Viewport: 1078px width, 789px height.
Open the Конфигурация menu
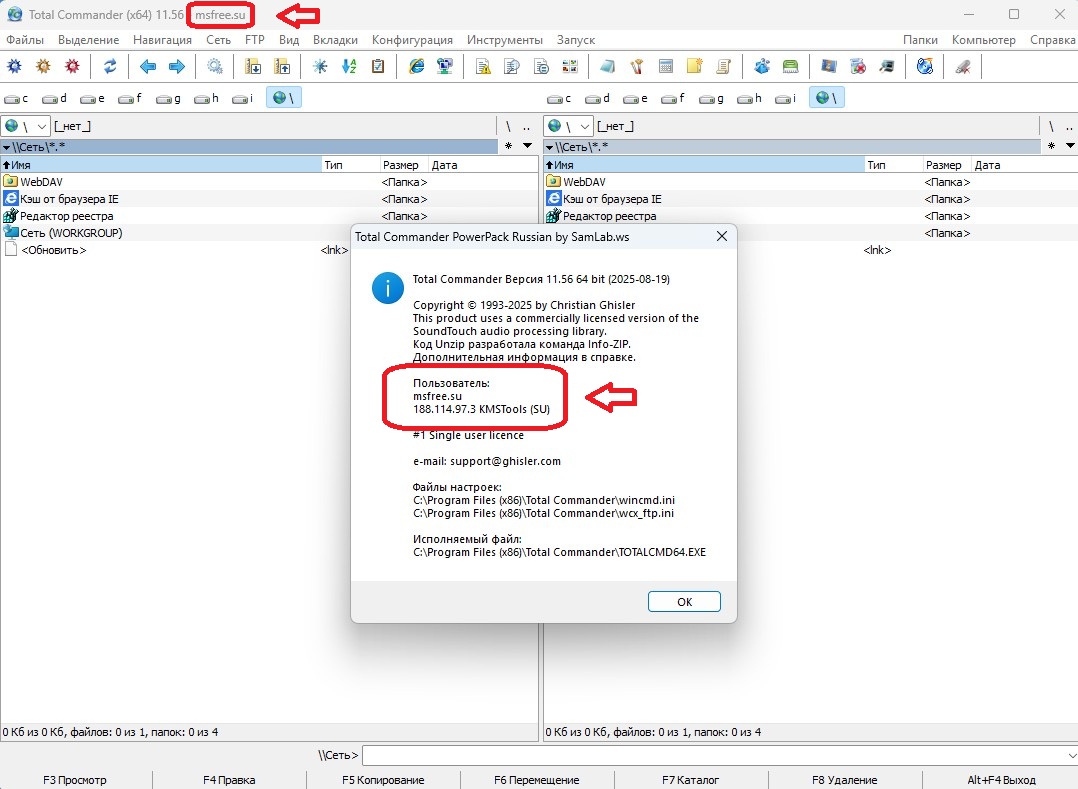(x=412, y=40)
